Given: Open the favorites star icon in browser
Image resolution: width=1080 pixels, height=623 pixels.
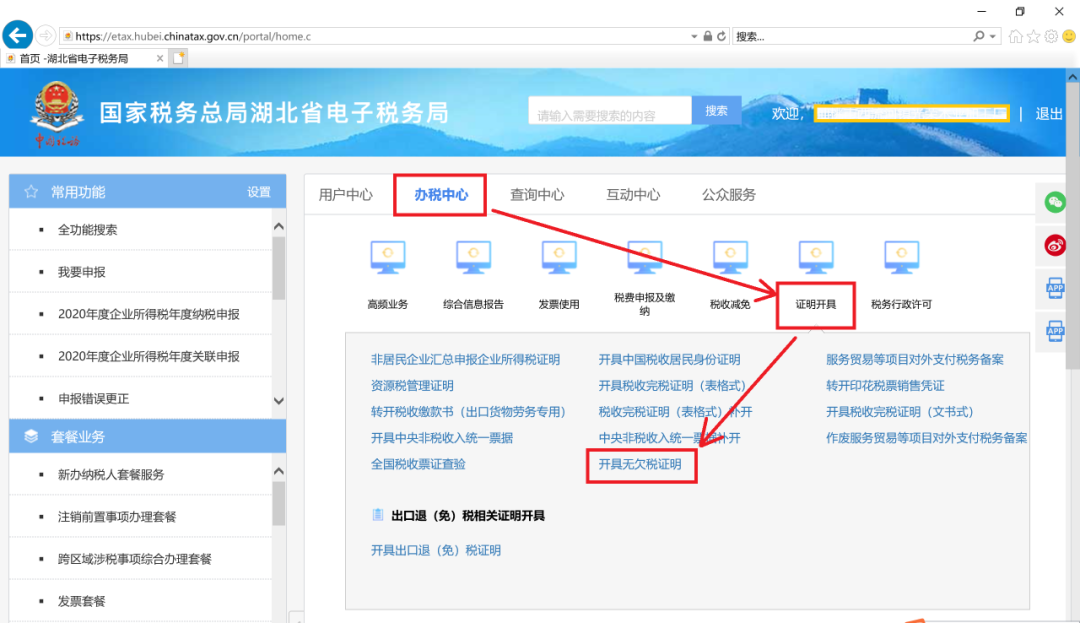Looking at the screenshot, I should click(x=1033, y=36).
